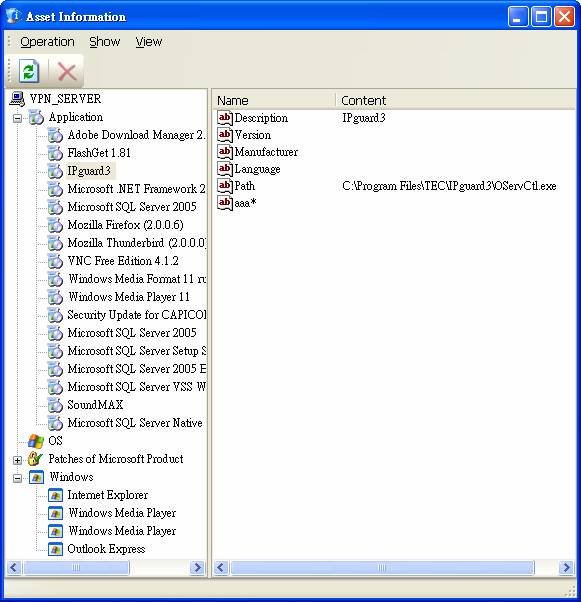Collapse the Application tree node
The width and height of the screenshot is (581, 602).
[x=17, y=118]
